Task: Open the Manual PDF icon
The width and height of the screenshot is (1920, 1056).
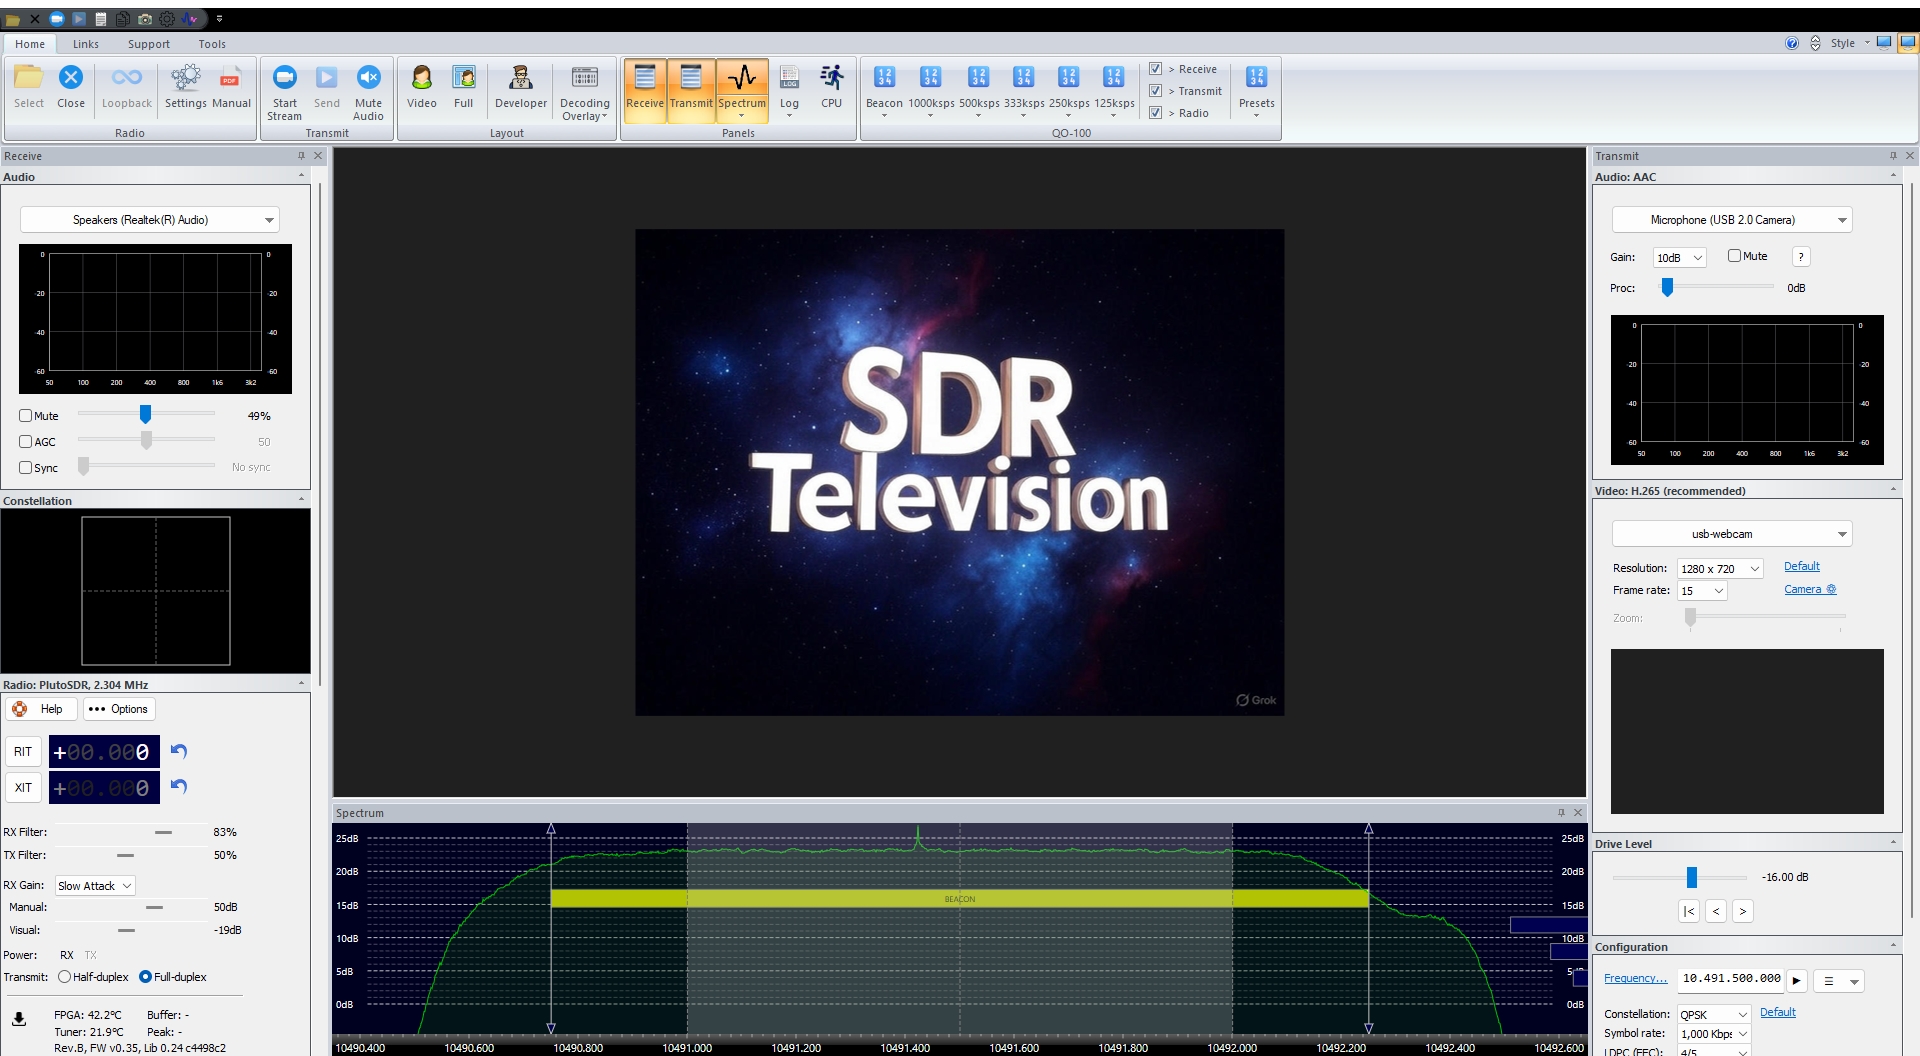Action: pos(231,86)
